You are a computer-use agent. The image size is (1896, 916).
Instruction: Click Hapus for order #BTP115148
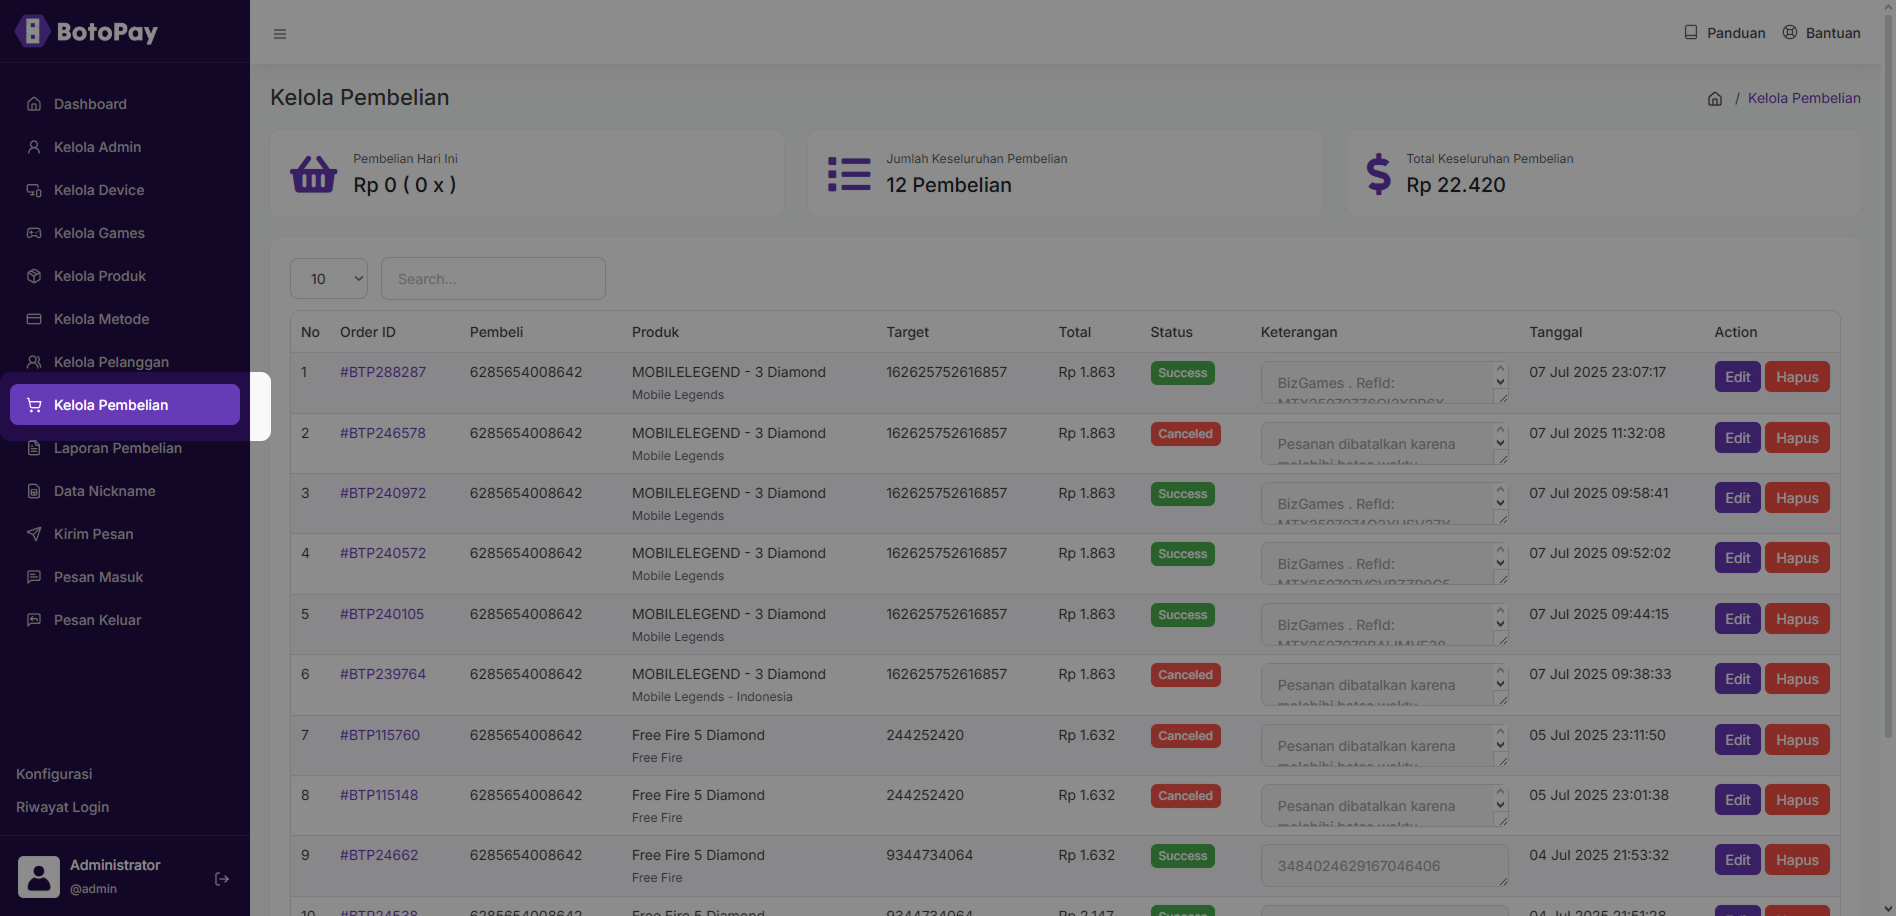pyautogui.click(x=1797, y=800)
